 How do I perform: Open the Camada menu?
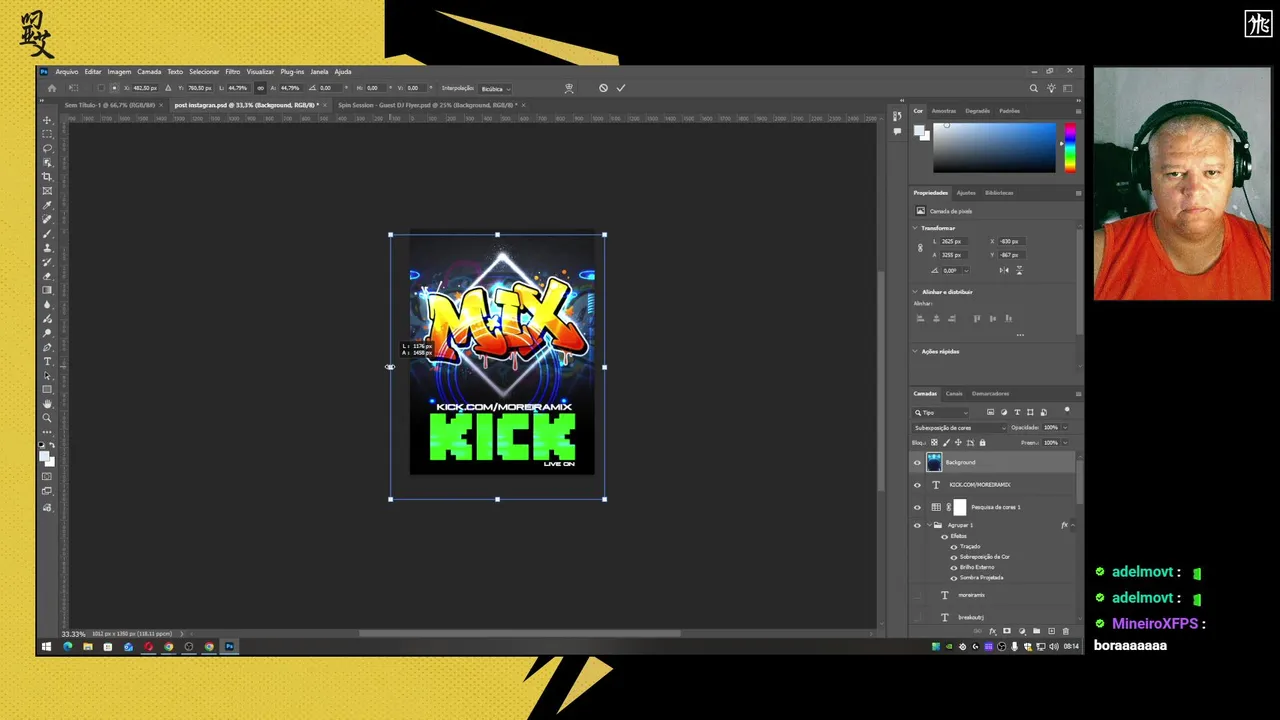(x=149, y=72)
